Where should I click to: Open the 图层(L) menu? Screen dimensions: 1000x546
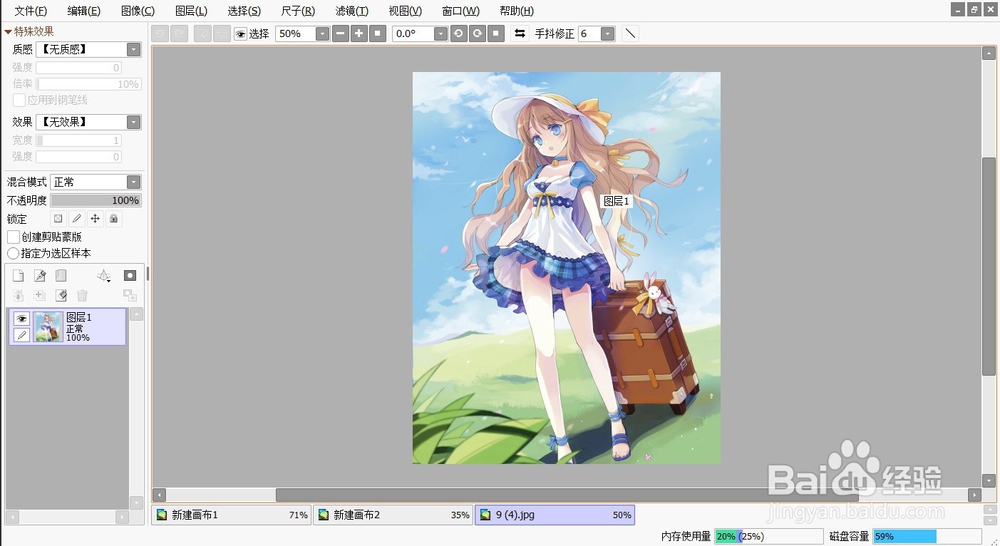tap(191, 11)
